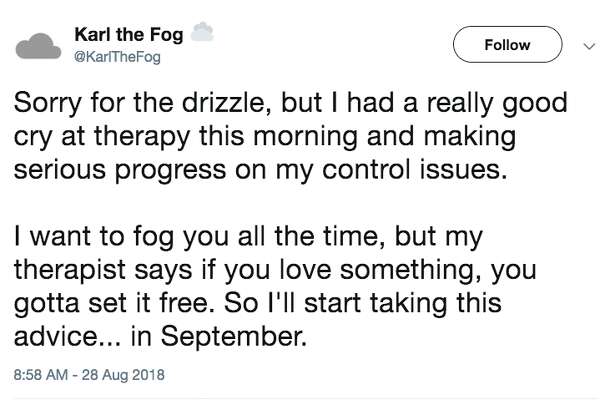Open the 8:58 AM tweet timestamp
The height and width of the screenshot is (400, 600).
(41, 374)
